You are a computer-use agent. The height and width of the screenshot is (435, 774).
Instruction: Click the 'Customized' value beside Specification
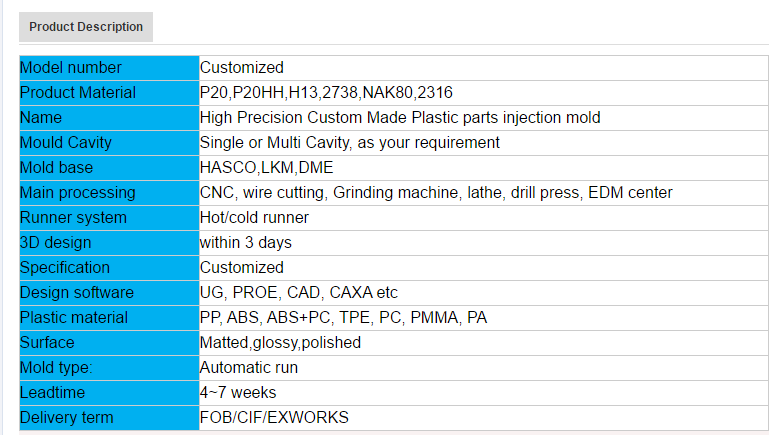point(241,268)
